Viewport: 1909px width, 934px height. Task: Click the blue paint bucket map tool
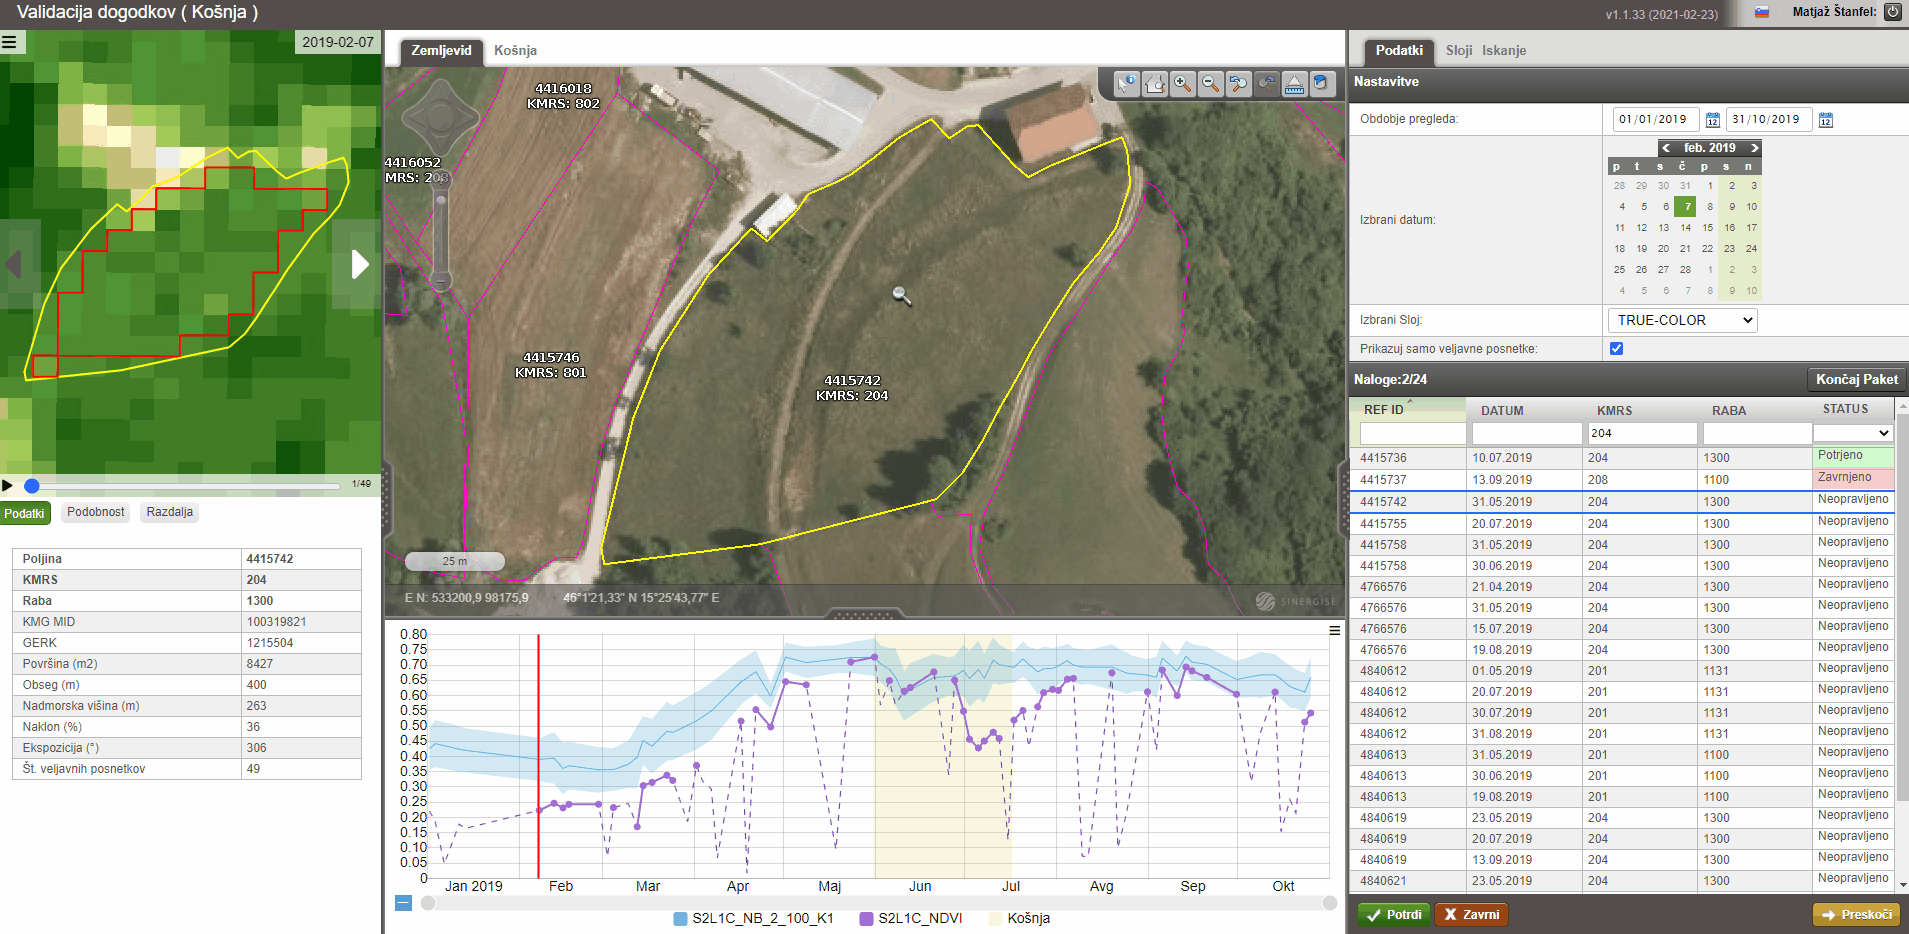[x=1321, y=84]
